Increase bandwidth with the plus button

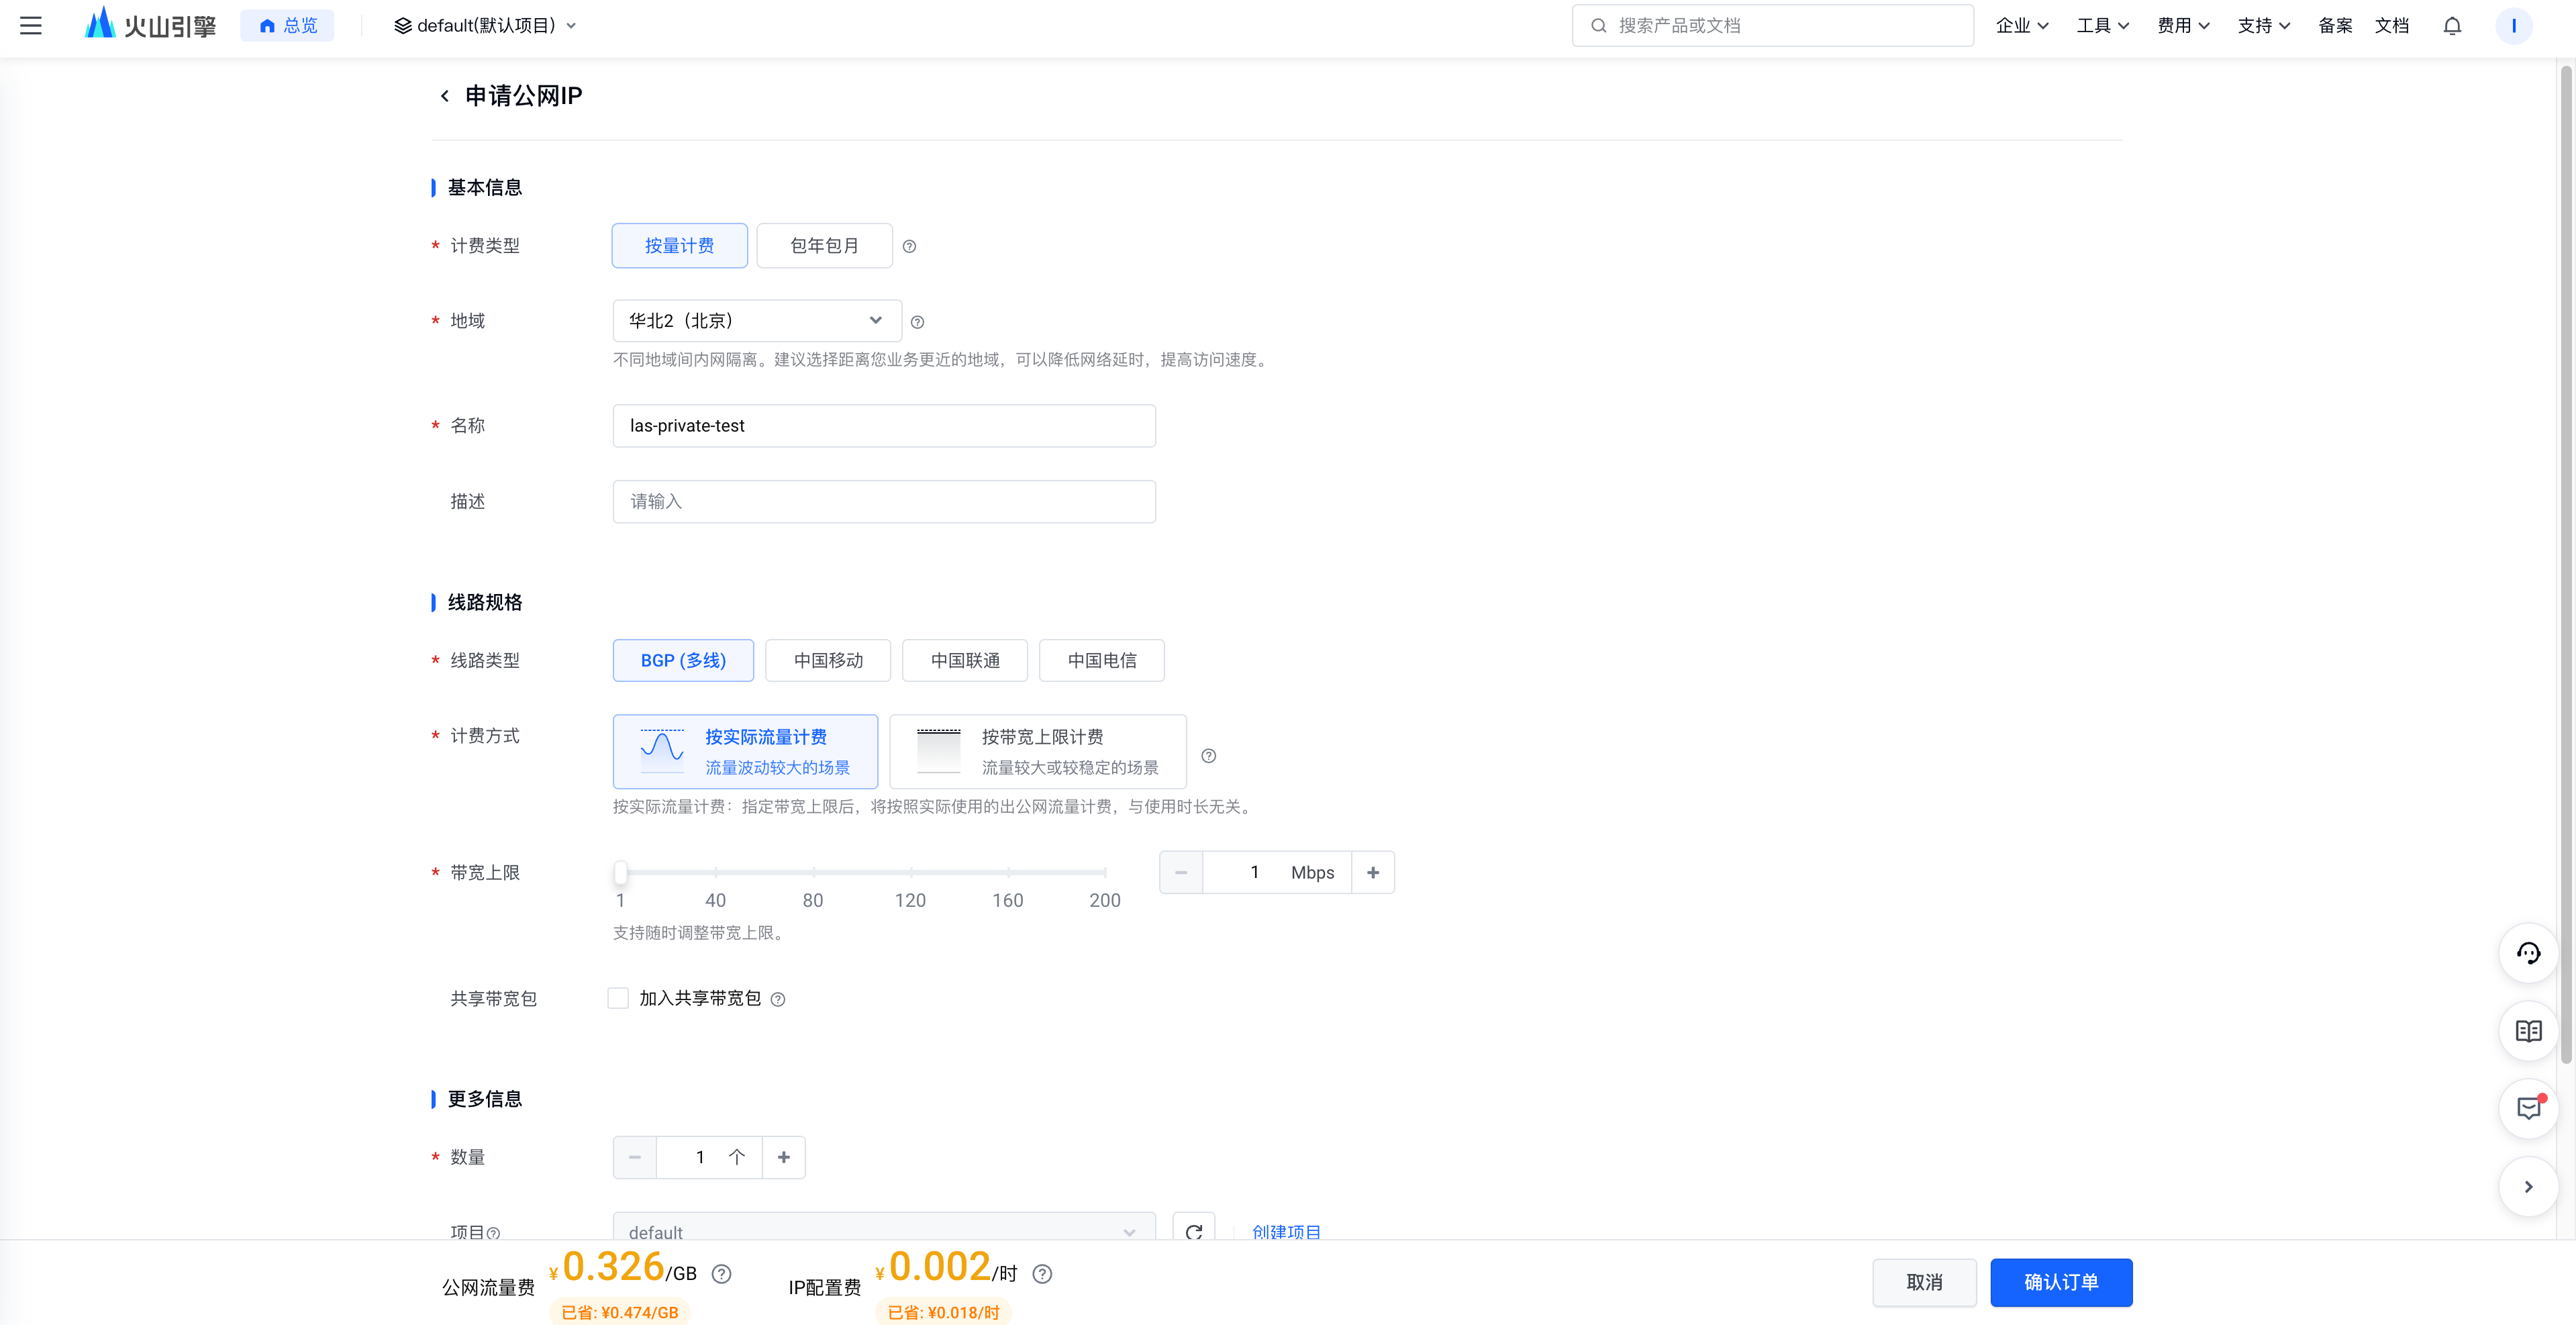click(1373, 873)
